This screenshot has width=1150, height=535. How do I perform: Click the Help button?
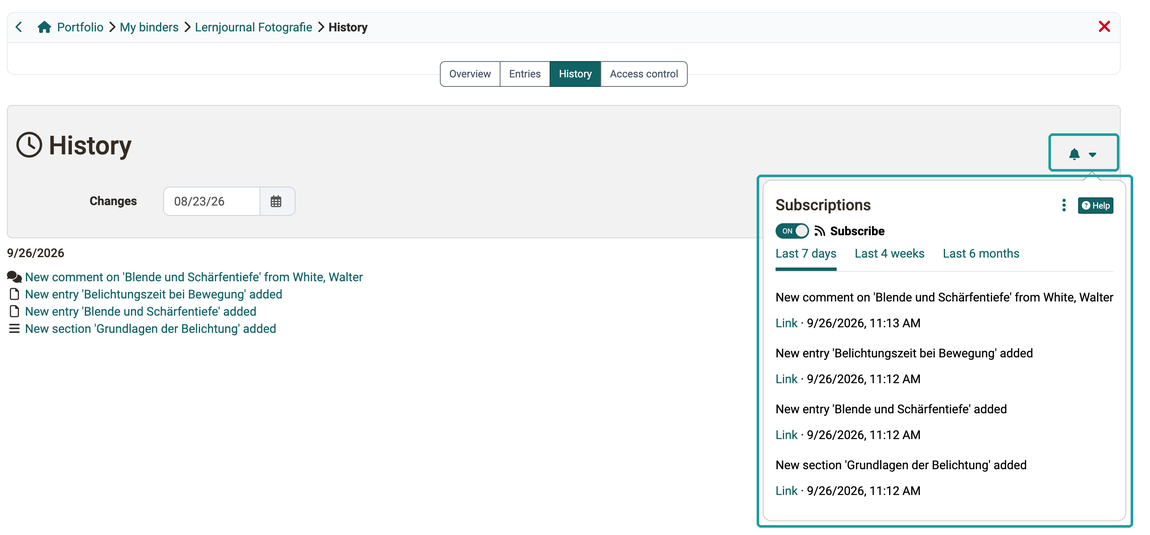click(1096, 205)
